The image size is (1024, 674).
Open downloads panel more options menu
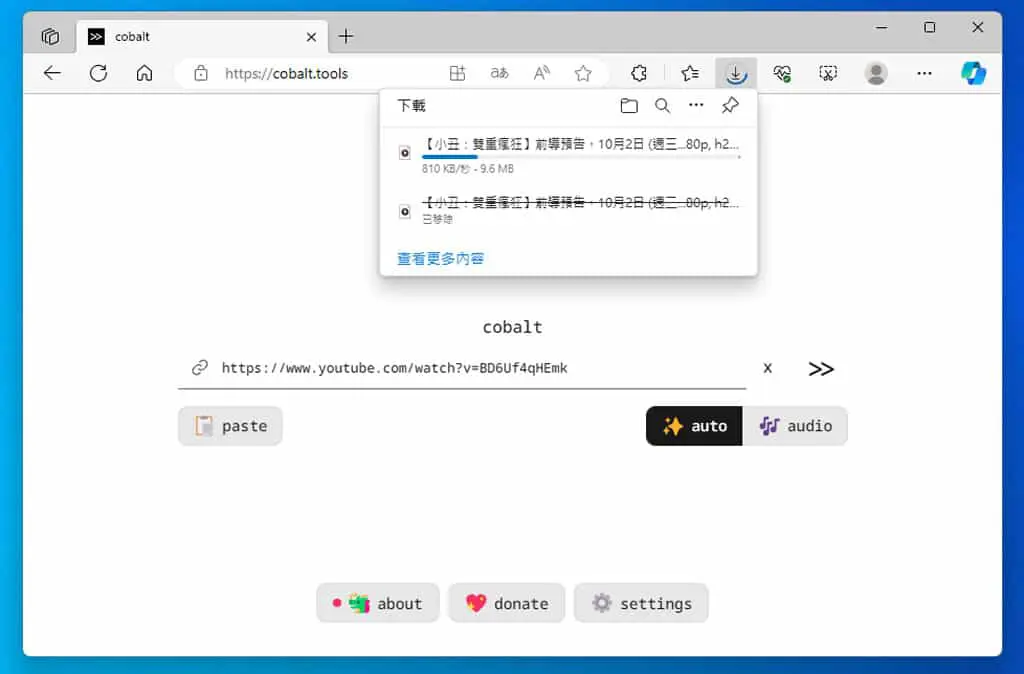point(696,105)
